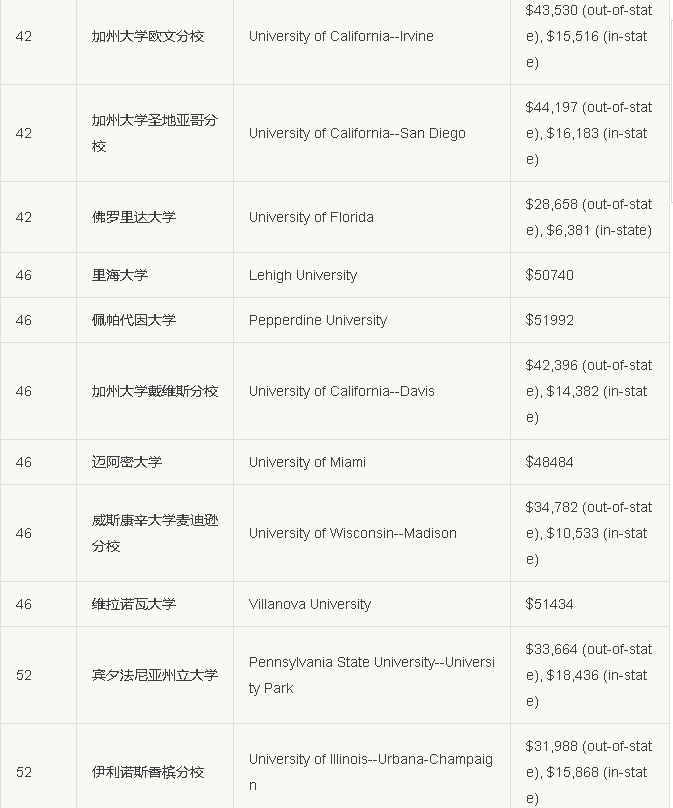Click the University of California--Irvine cell

pos(341,36)
